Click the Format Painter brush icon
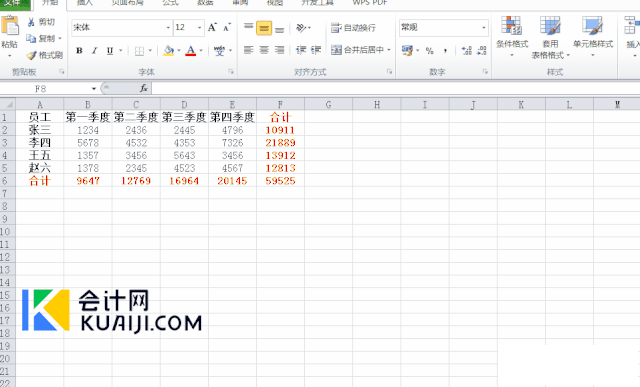 pos(31,55)
